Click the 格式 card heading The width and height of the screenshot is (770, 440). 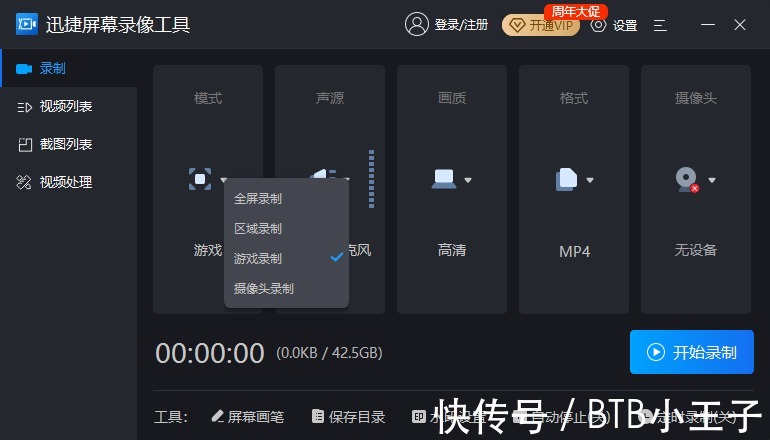(x=574, y=98)
